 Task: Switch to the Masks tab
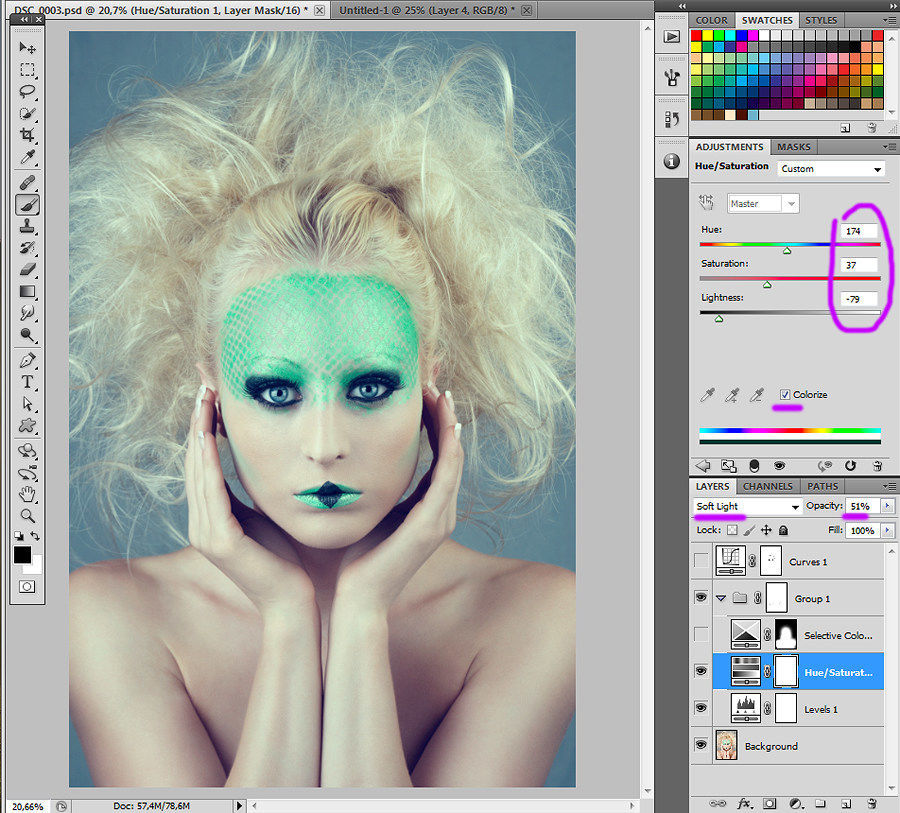794,147
